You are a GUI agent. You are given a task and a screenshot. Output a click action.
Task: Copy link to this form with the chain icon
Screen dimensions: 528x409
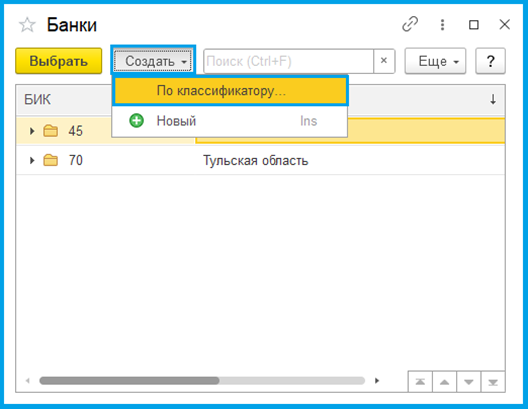coord(410,24)
